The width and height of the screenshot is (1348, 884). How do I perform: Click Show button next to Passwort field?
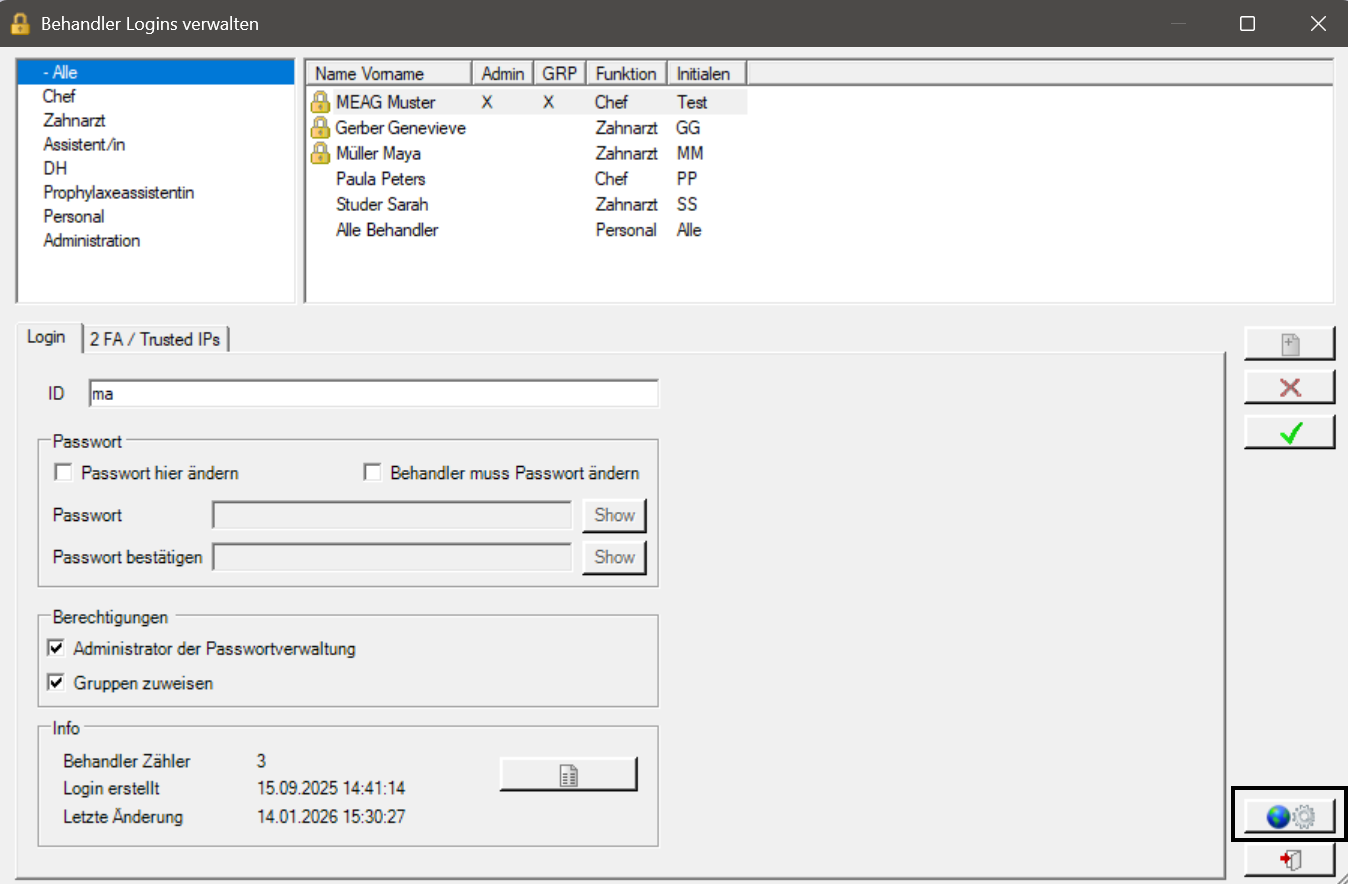point(614,516)
